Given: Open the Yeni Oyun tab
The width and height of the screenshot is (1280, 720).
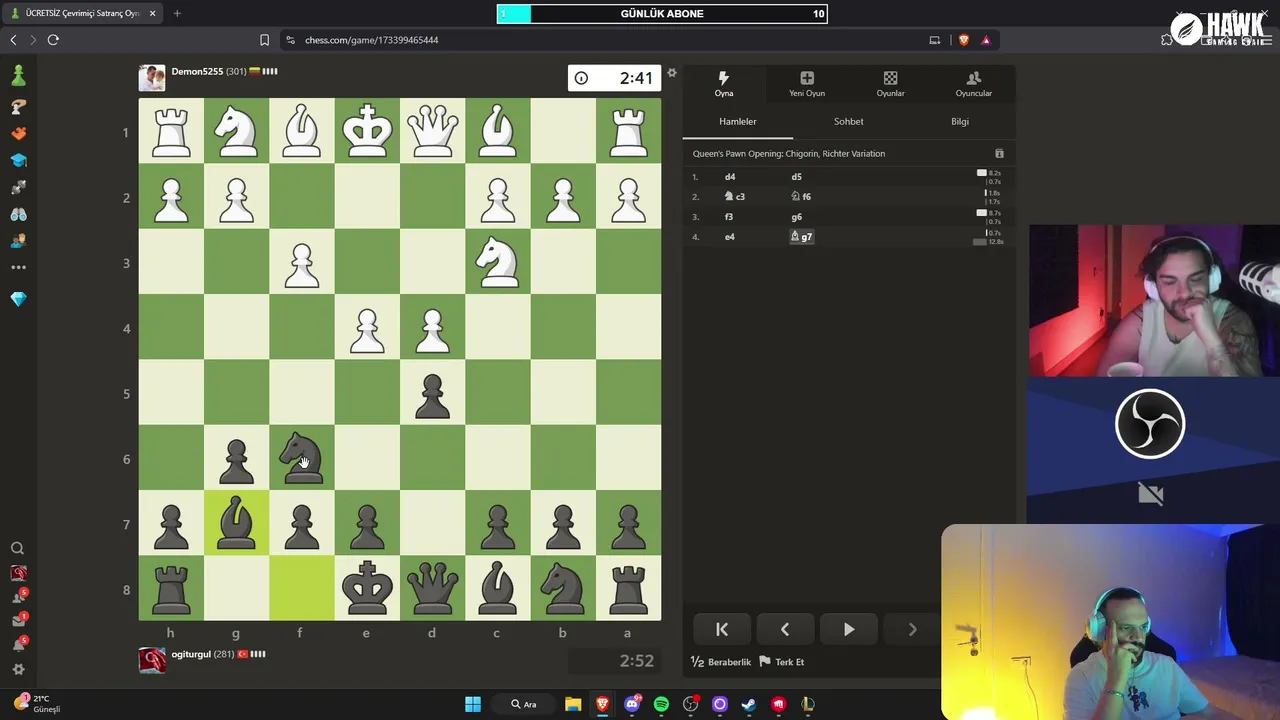Looking at the screenshot, I should coord(807,84).
